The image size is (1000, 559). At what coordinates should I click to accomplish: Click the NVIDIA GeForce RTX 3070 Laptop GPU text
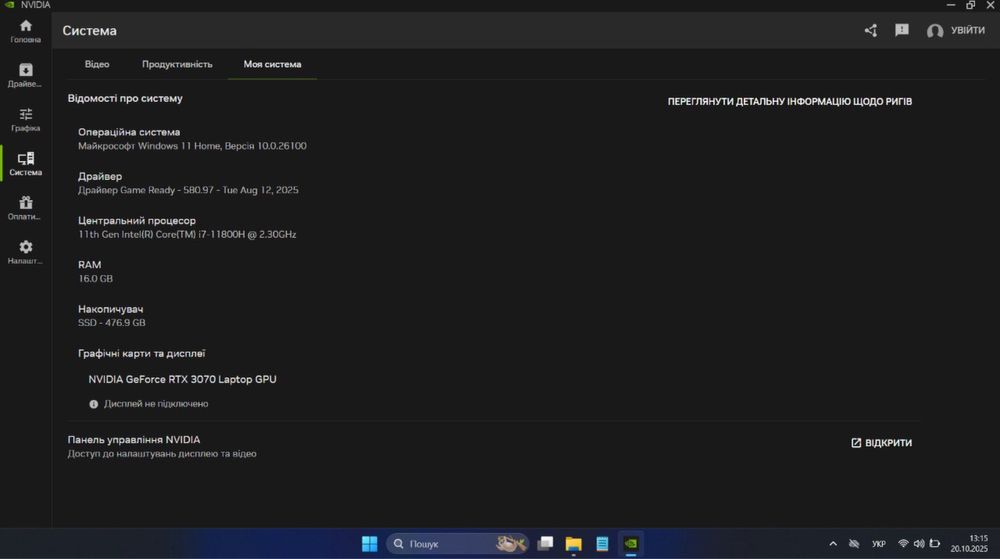coord(182,379)
